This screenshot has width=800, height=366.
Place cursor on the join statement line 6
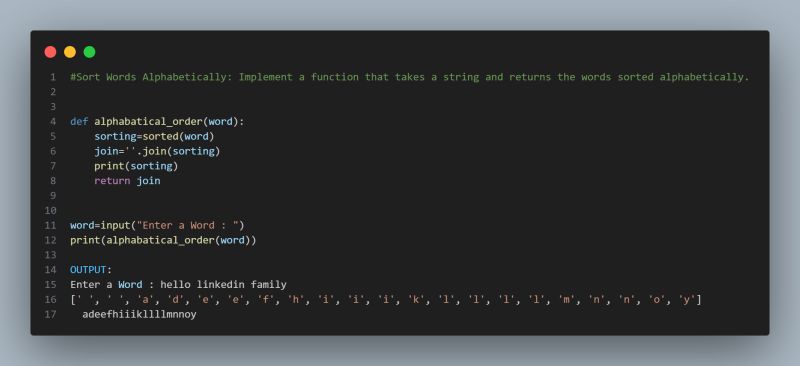pos(157,152)
